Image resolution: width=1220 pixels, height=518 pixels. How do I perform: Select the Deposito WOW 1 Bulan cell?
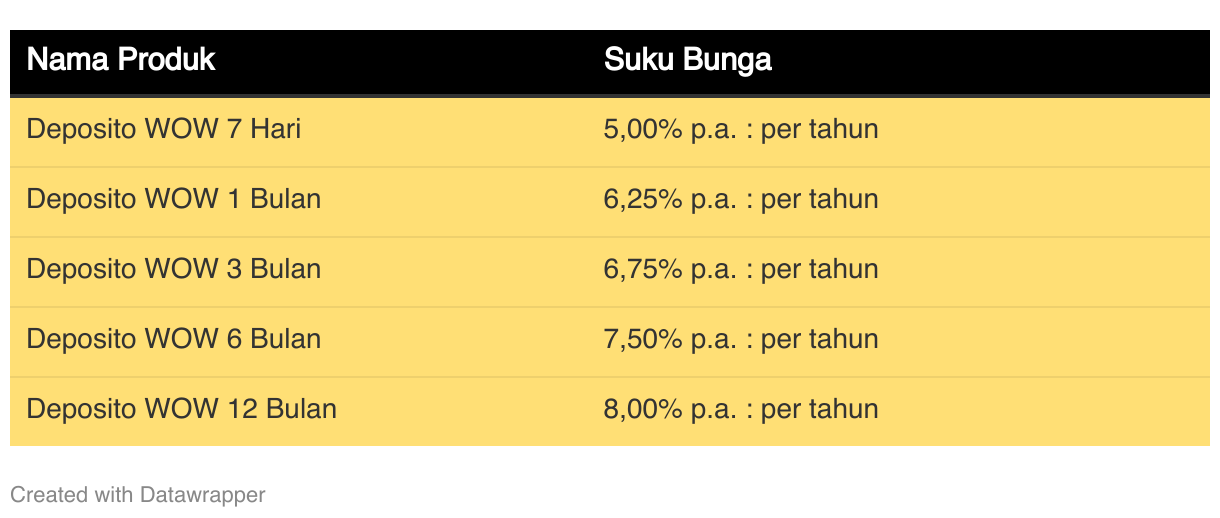tap(174, 199)
